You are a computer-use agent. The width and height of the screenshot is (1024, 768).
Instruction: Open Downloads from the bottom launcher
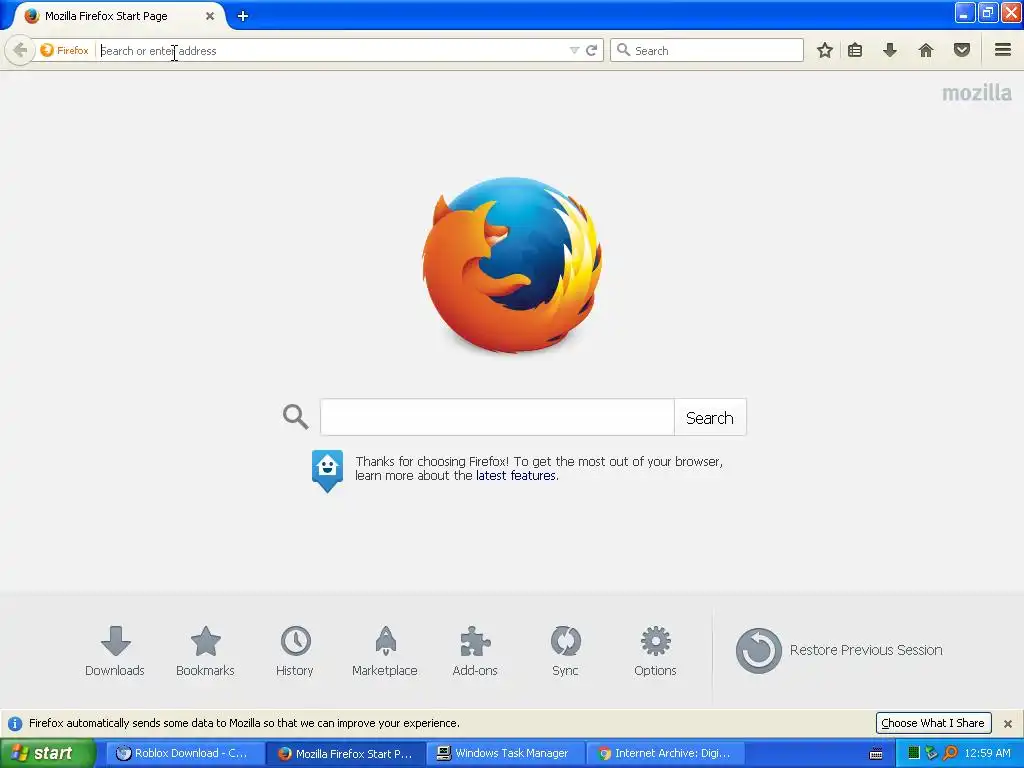115,650
